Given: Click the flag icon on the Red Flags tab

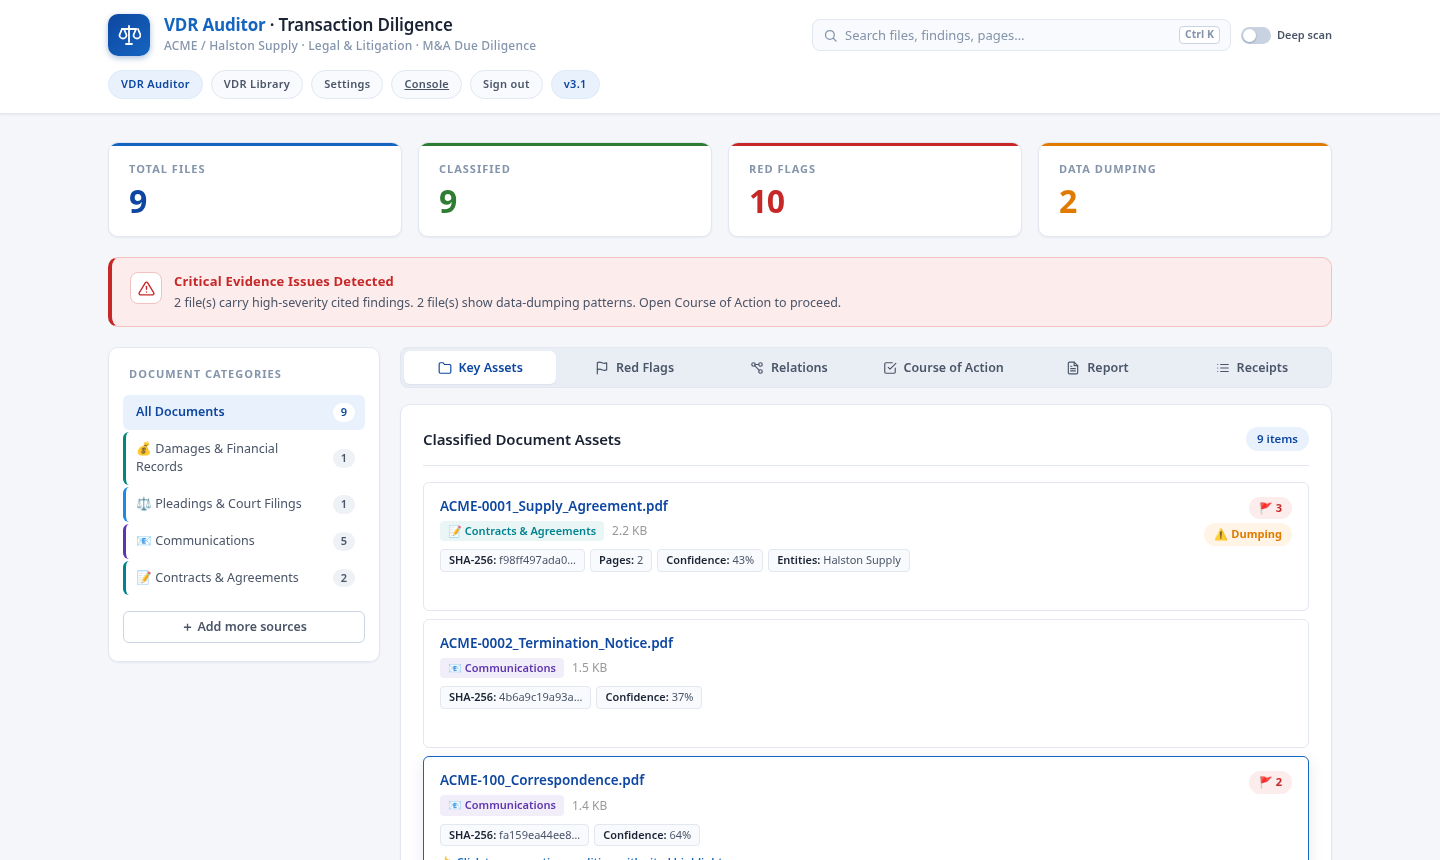Looking at the screenshot, I should pyautogui.click(x=602, y=368).
